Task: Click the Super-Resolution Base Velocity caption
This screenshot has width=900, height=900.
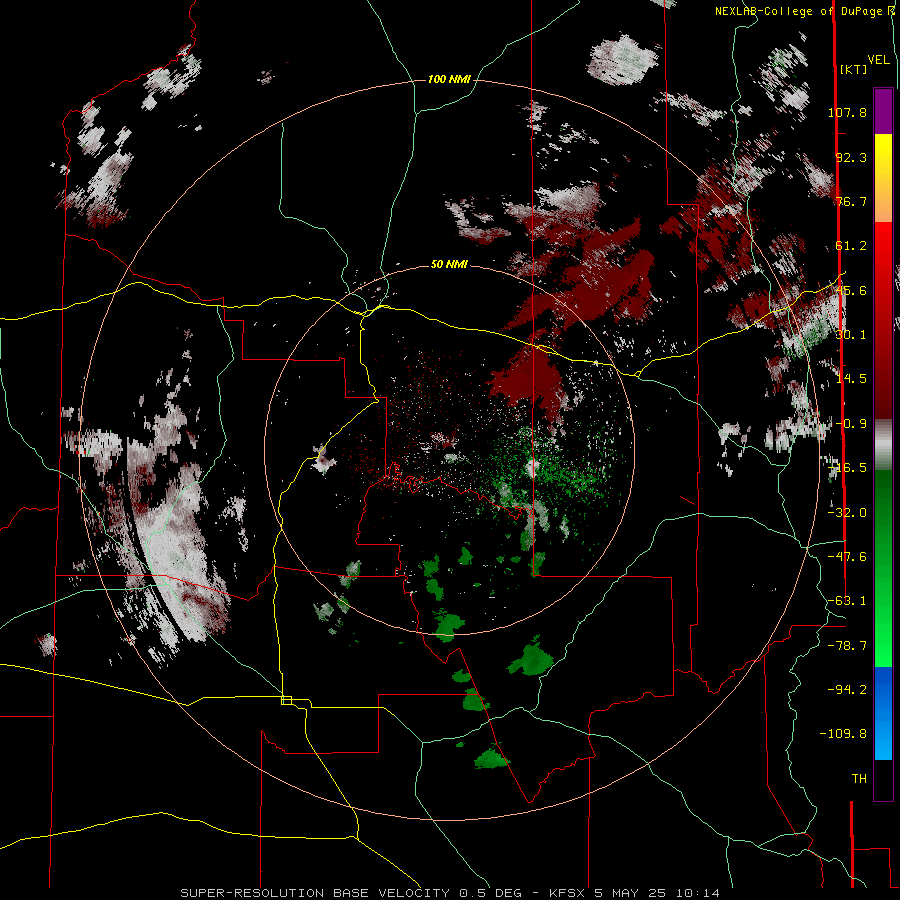Action: coord(449,893)
